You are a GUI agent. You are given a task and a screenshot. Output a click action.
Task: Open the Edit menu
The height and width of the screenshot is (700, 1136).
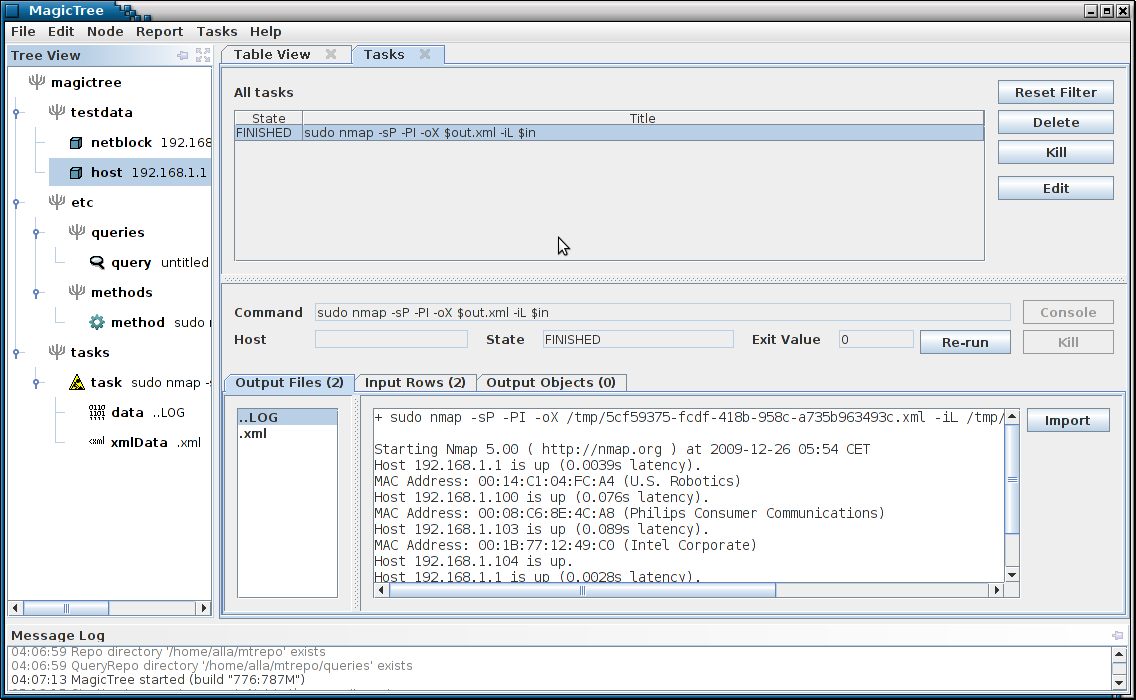click(x=61, y=31)
